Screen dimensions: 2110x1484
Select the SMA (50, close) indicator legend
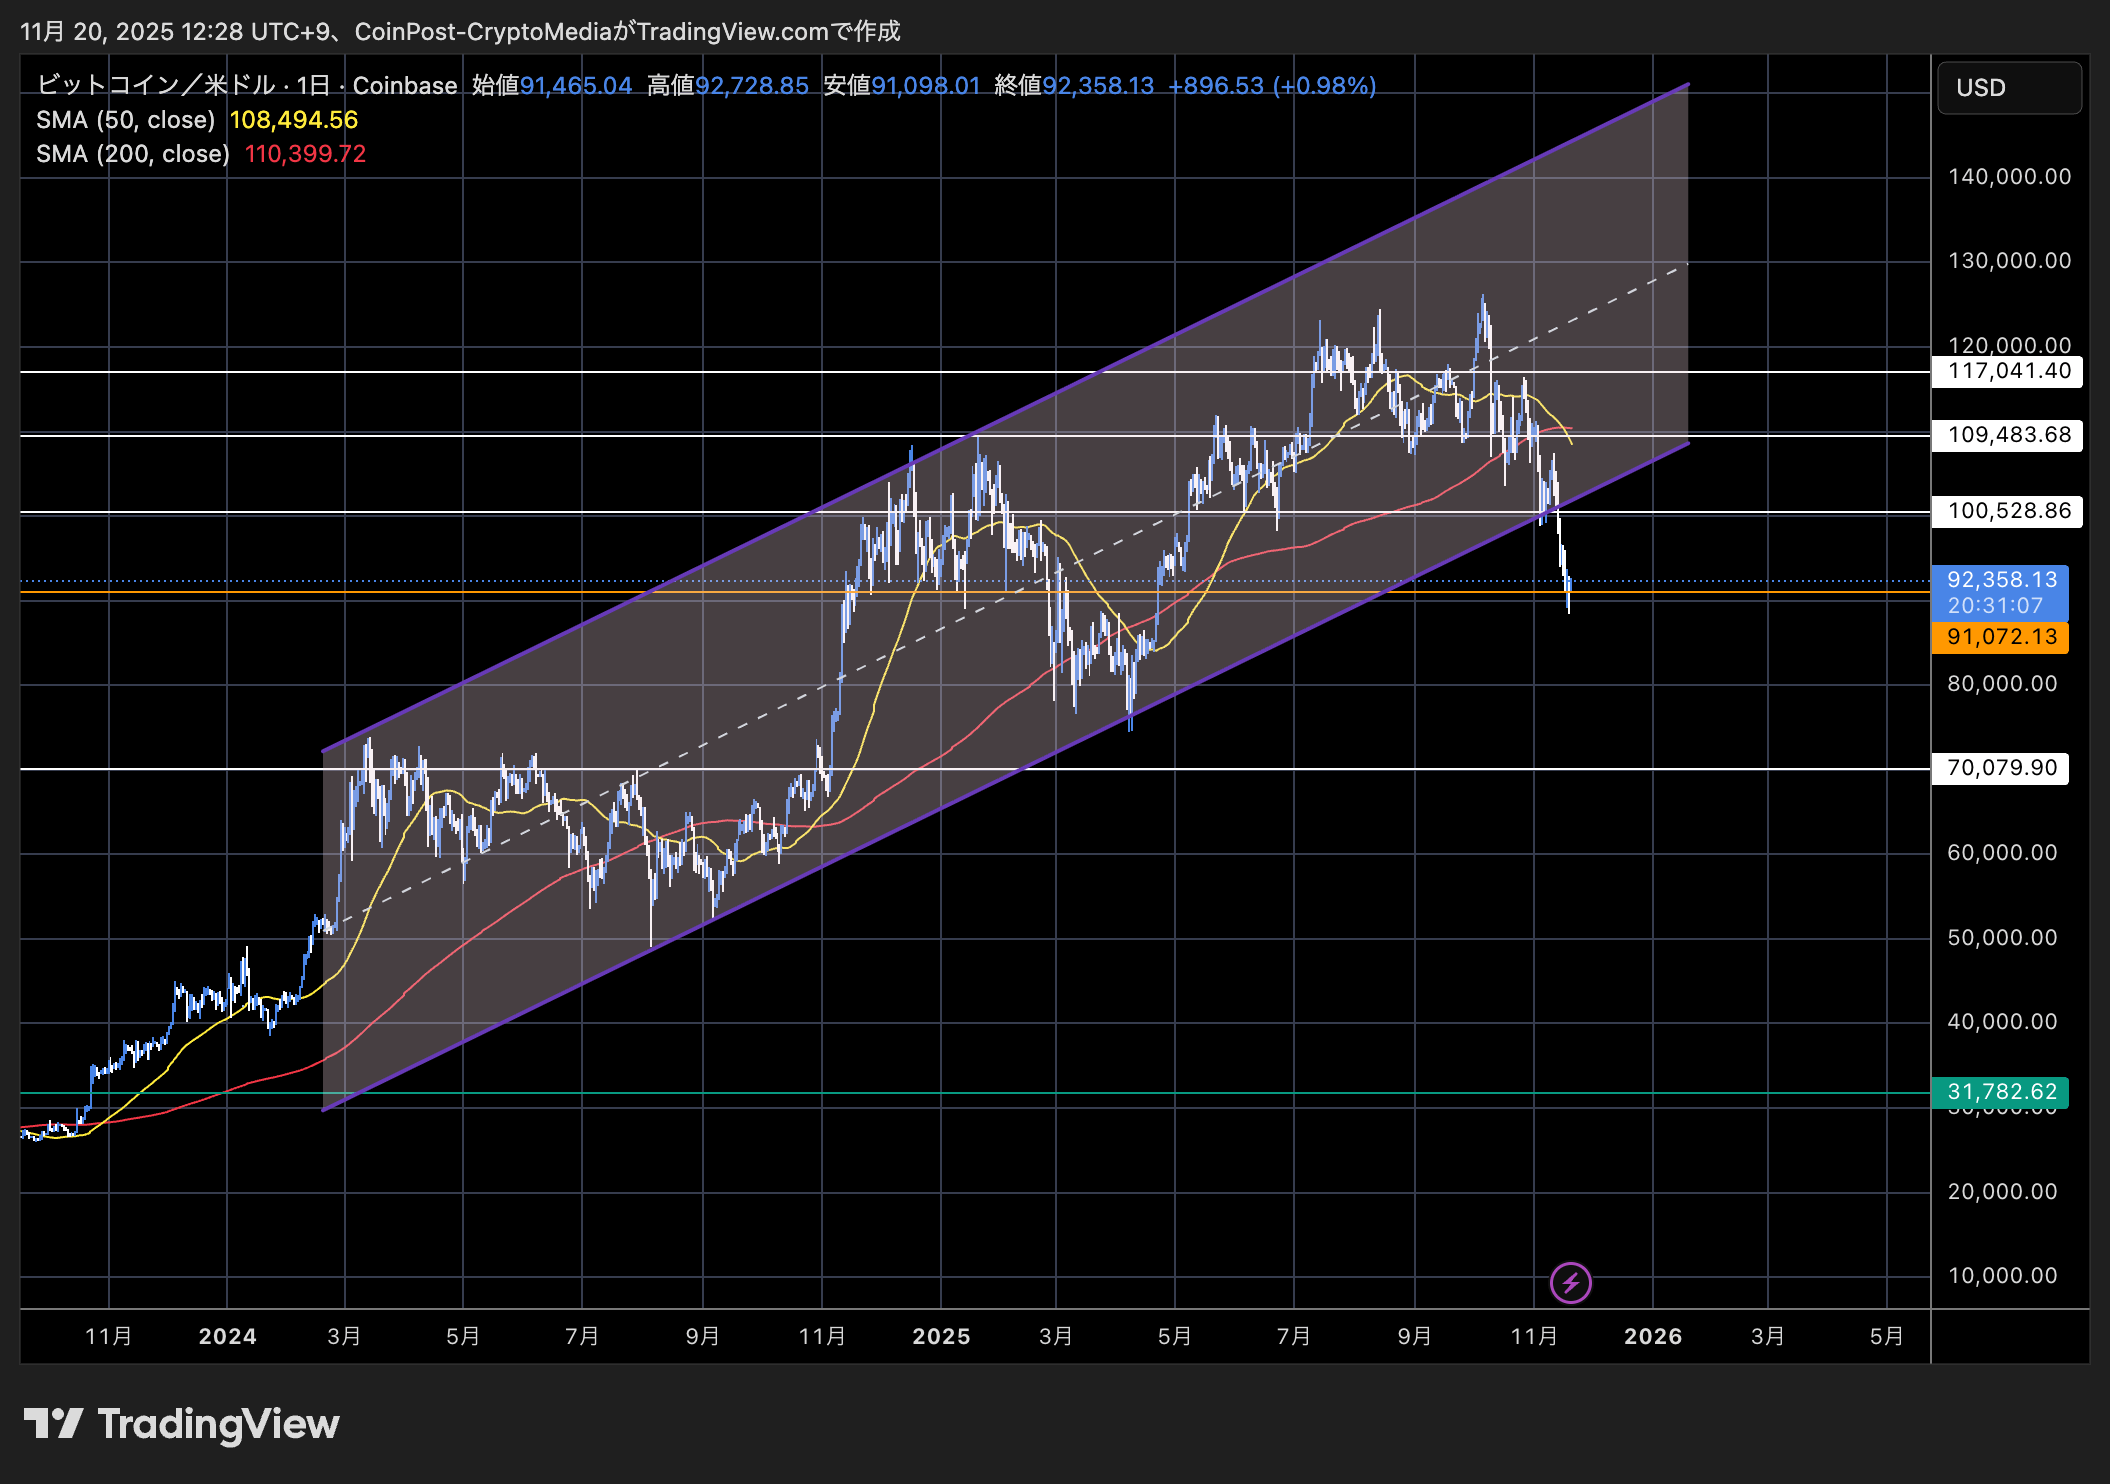pyautogui.click(x=126, y=120)
